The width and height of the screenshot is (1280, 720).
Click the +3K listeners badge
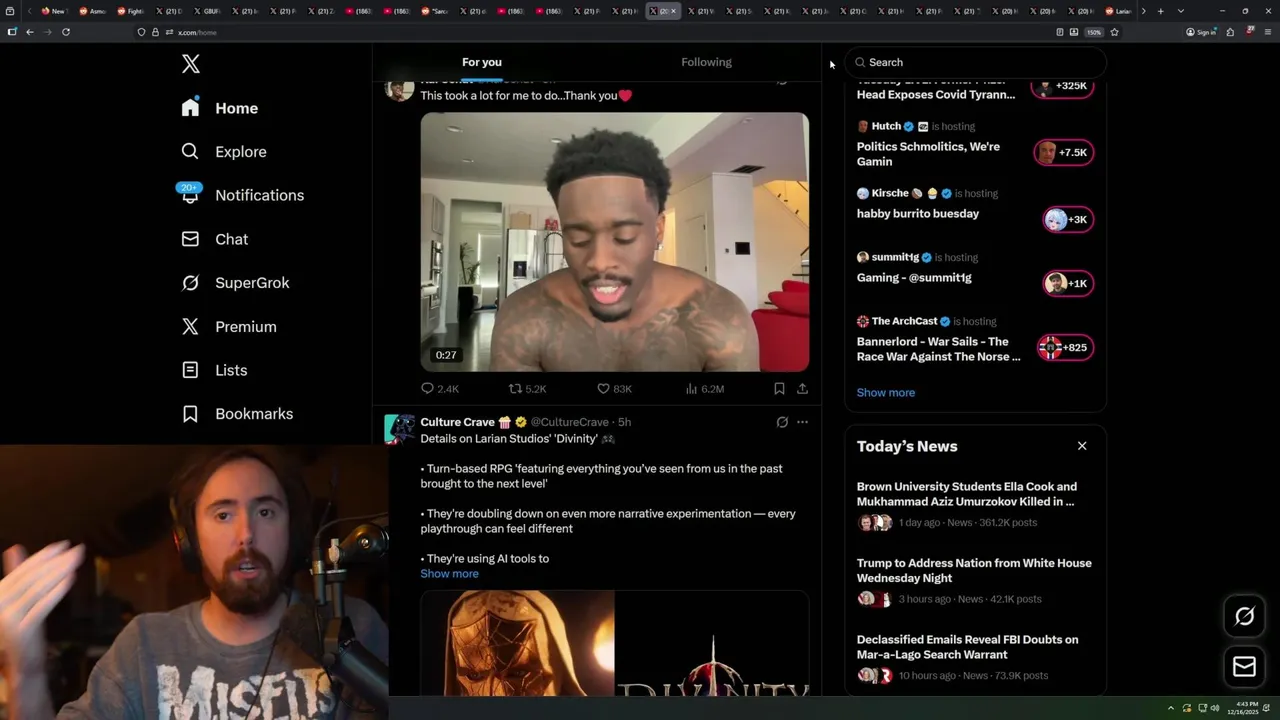[x=1068, y=220]
